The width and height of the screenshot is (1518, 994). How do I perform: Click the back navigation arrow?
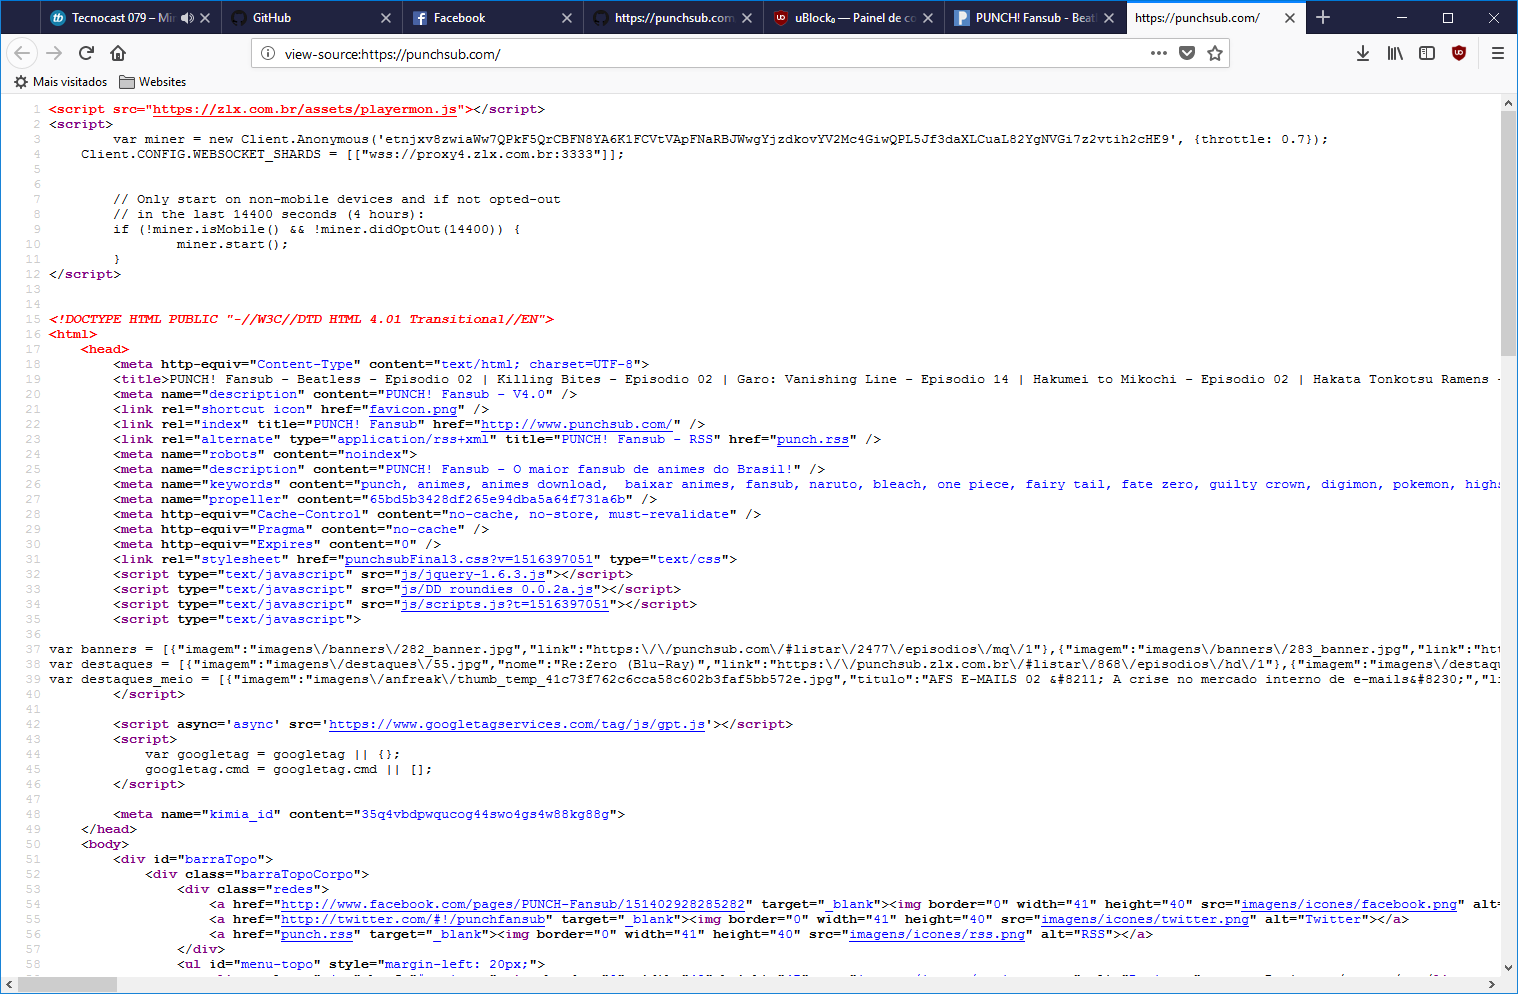pos(22,53)
